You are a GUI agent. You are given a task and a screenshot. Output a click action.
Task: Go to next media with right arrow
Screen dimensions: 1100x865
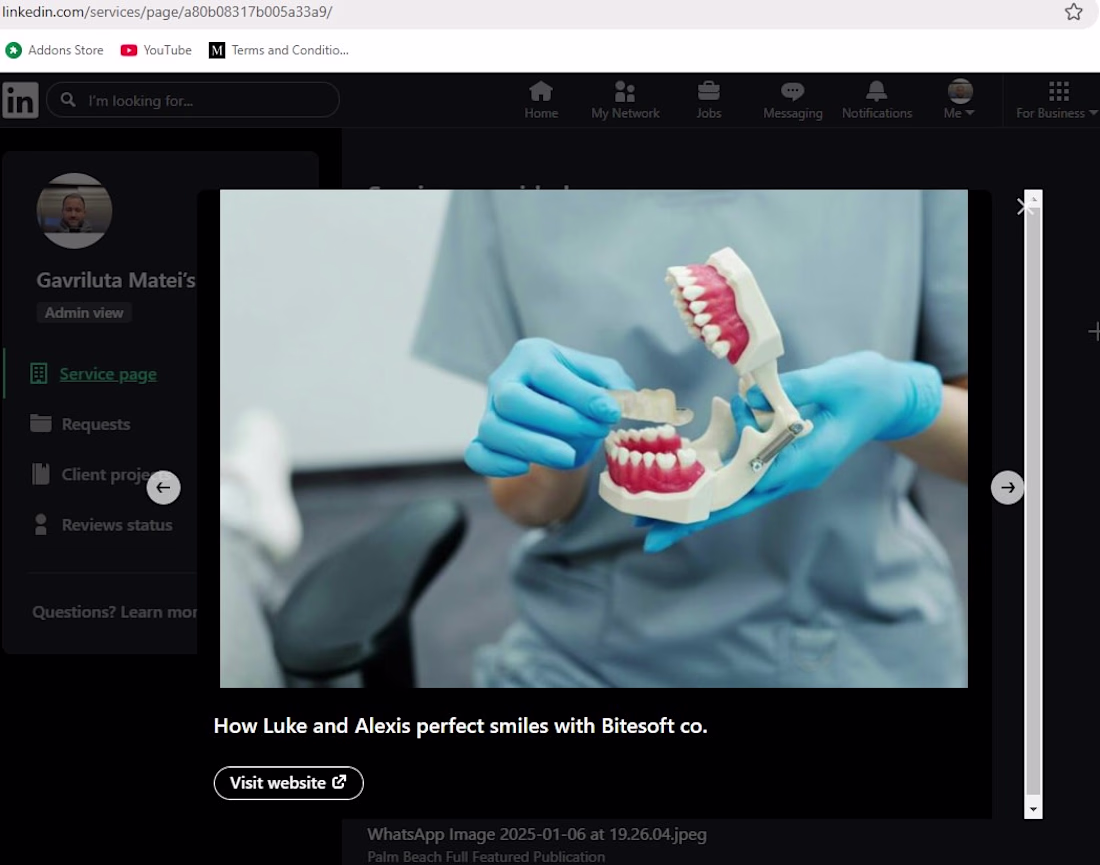point(1007,488)
